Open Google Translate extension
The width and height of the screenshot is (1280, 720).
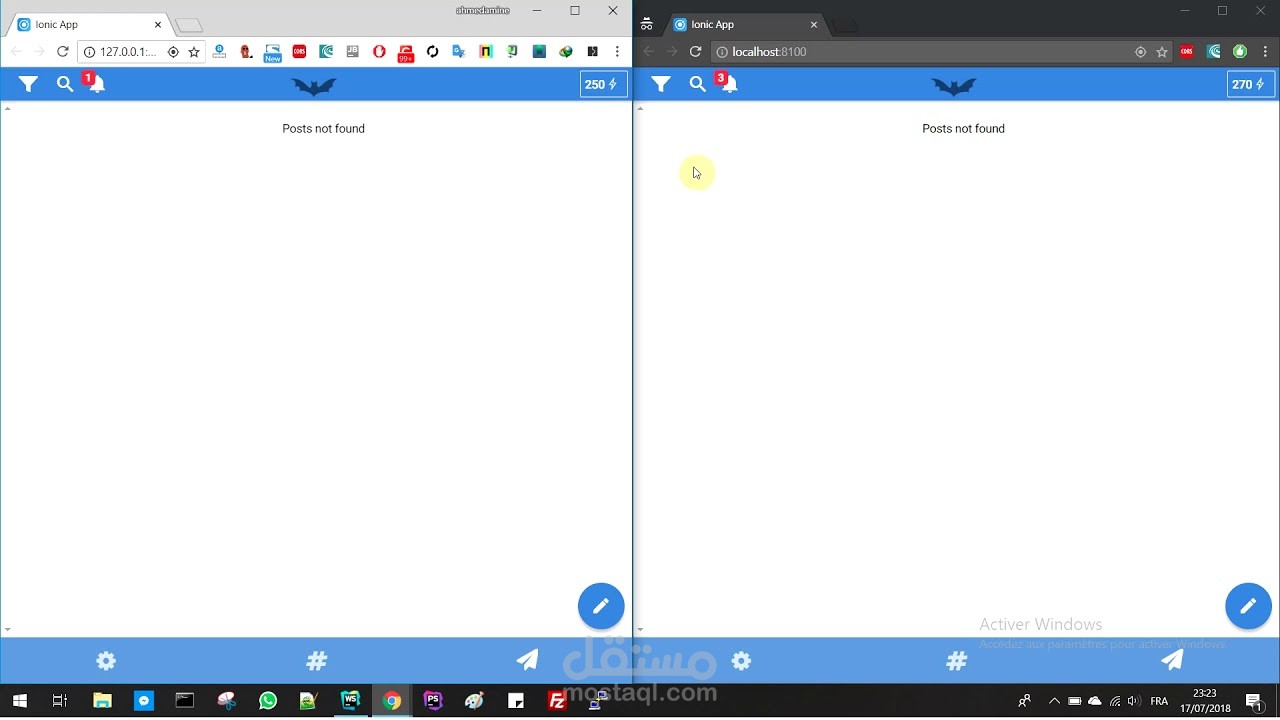459,52
